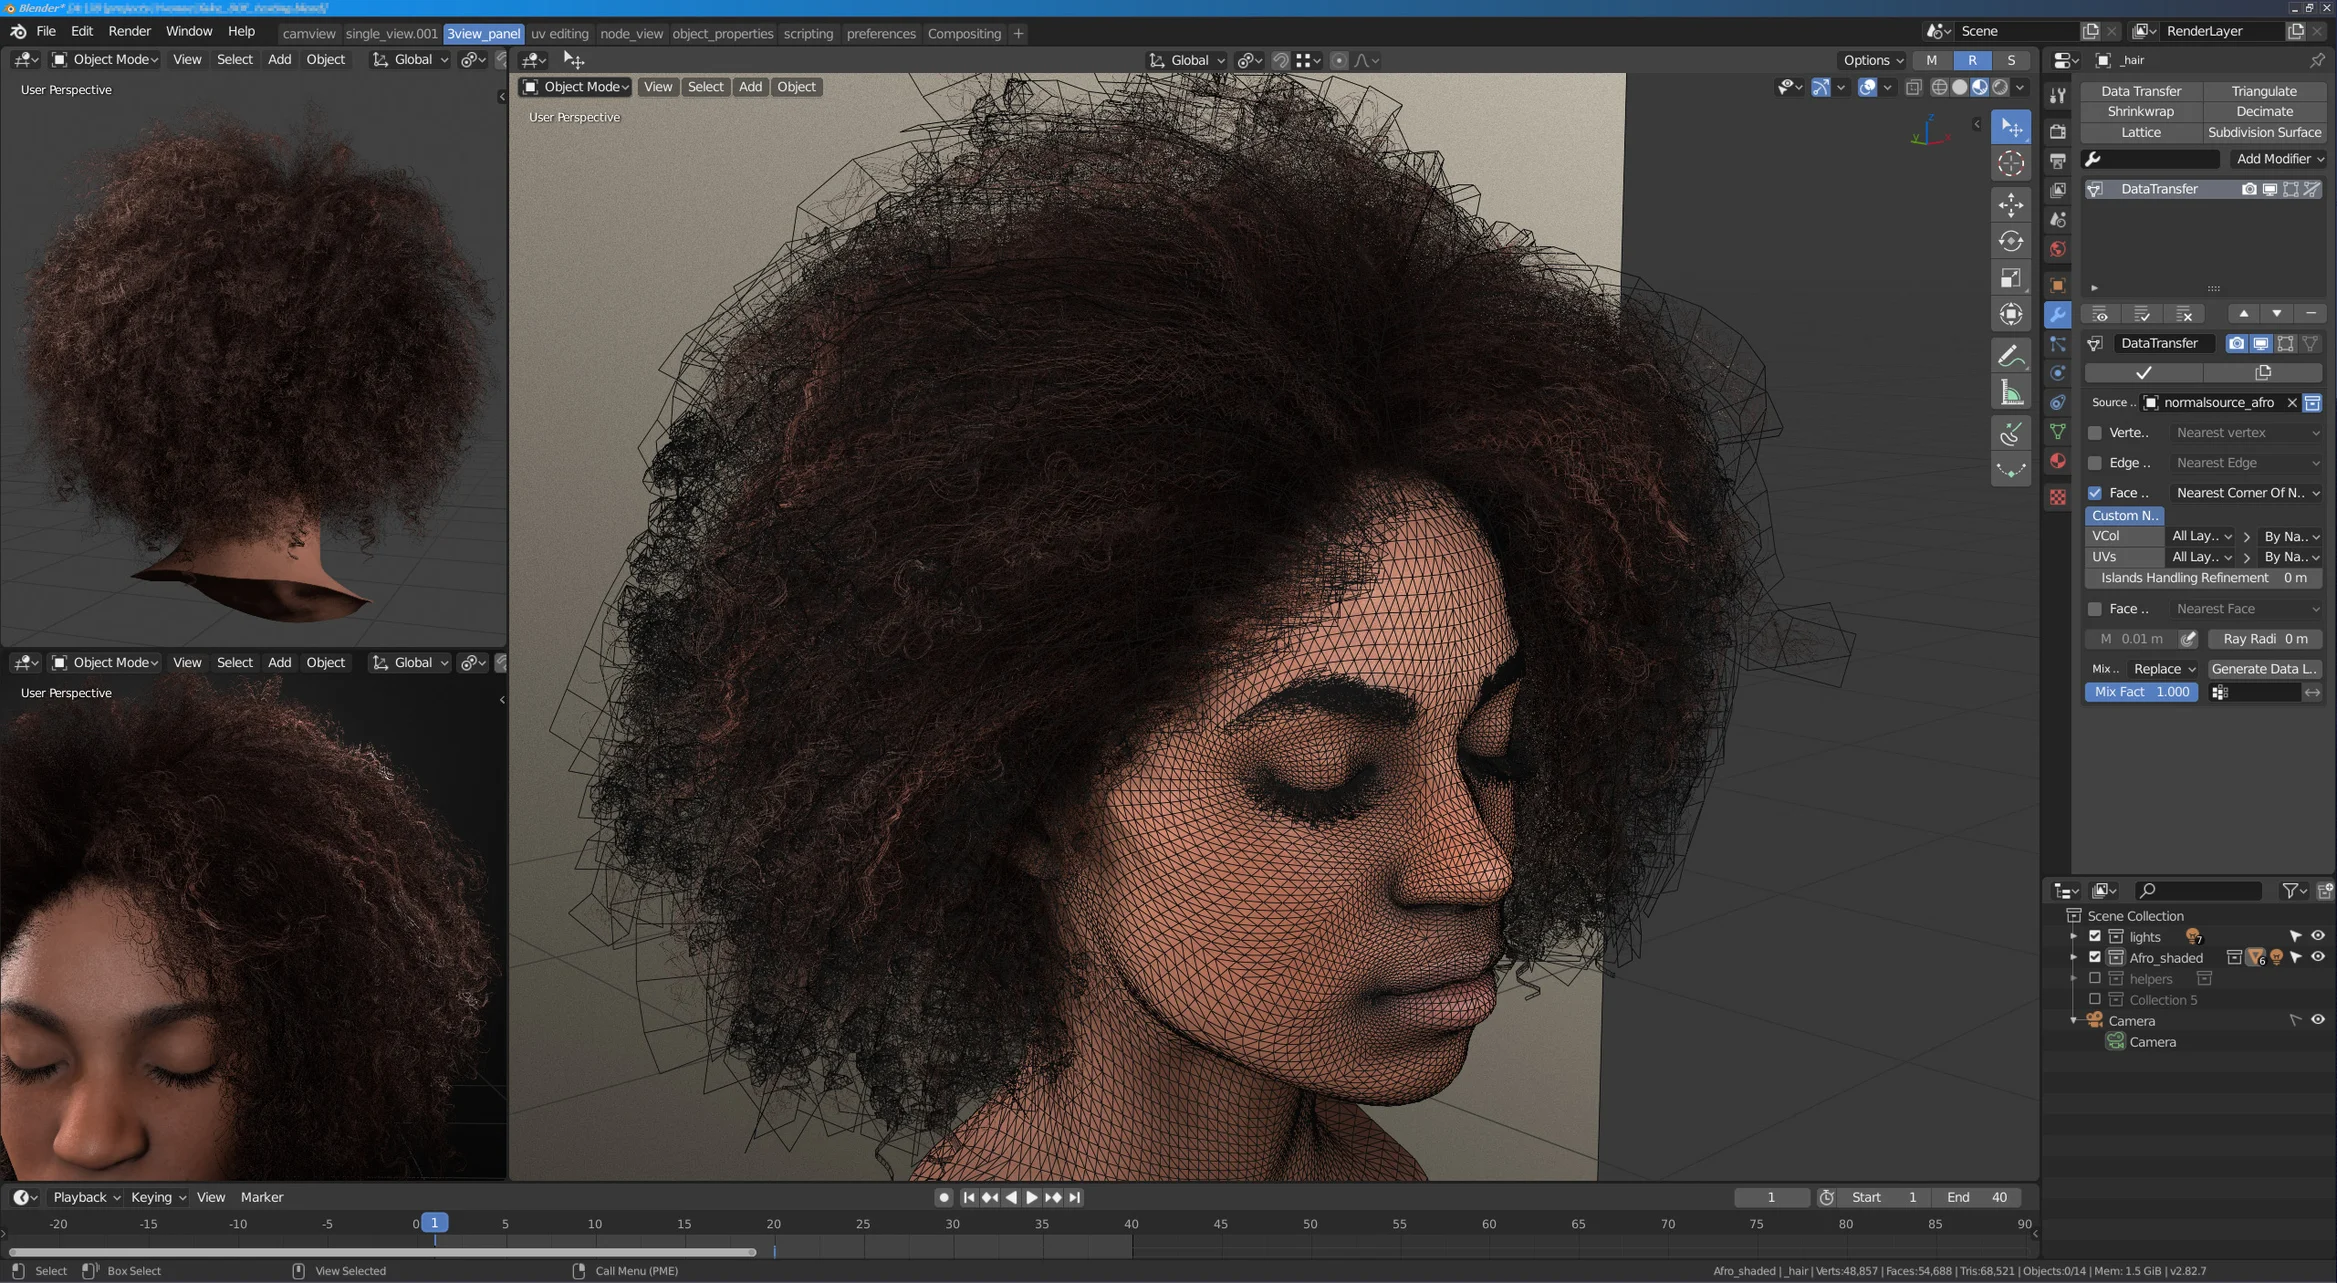2337x1283 pixels.
Task: Select the Transform tool
Action: coord(2011,314)
